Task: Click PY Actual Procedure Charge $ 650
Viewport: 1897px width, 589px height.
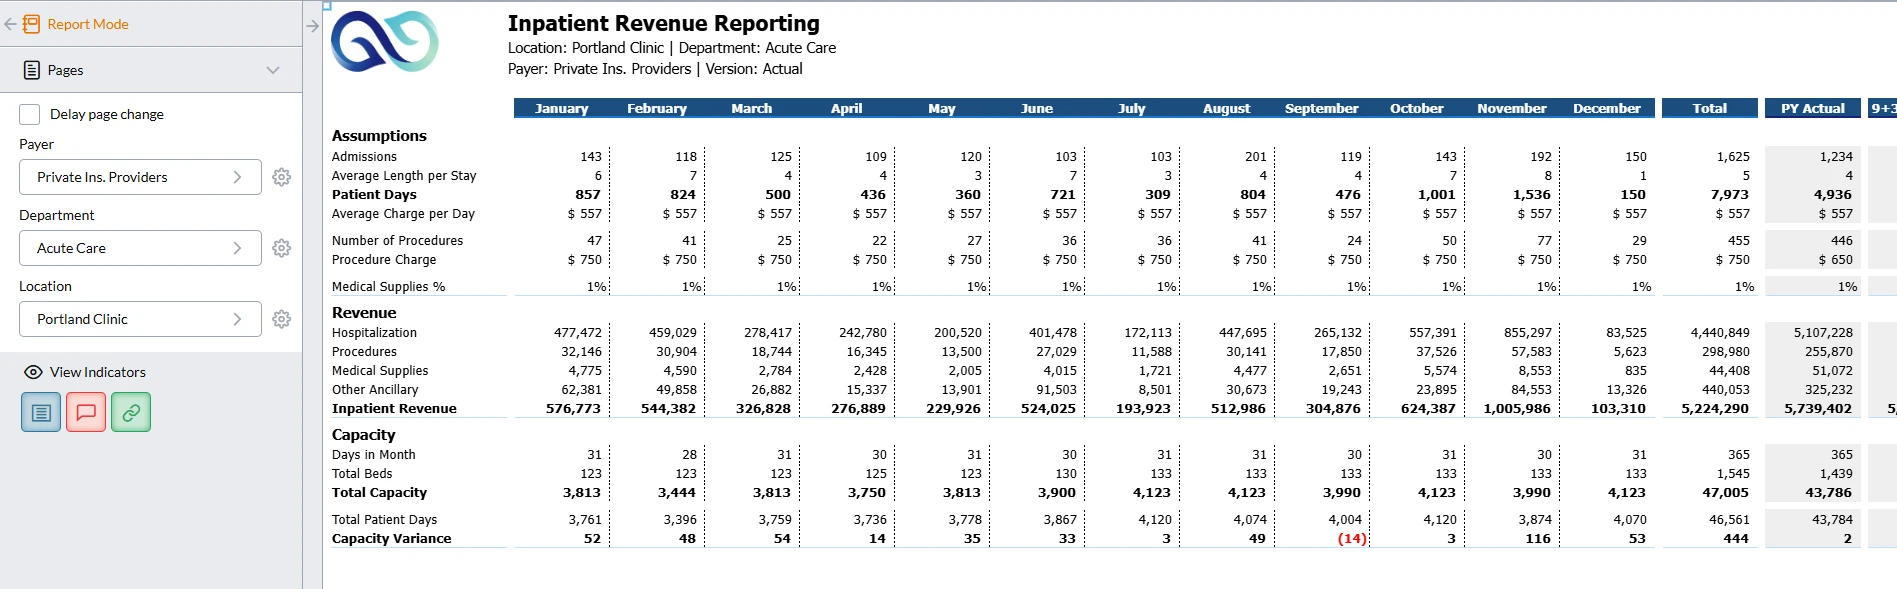Action: (x=1835, y=260)
